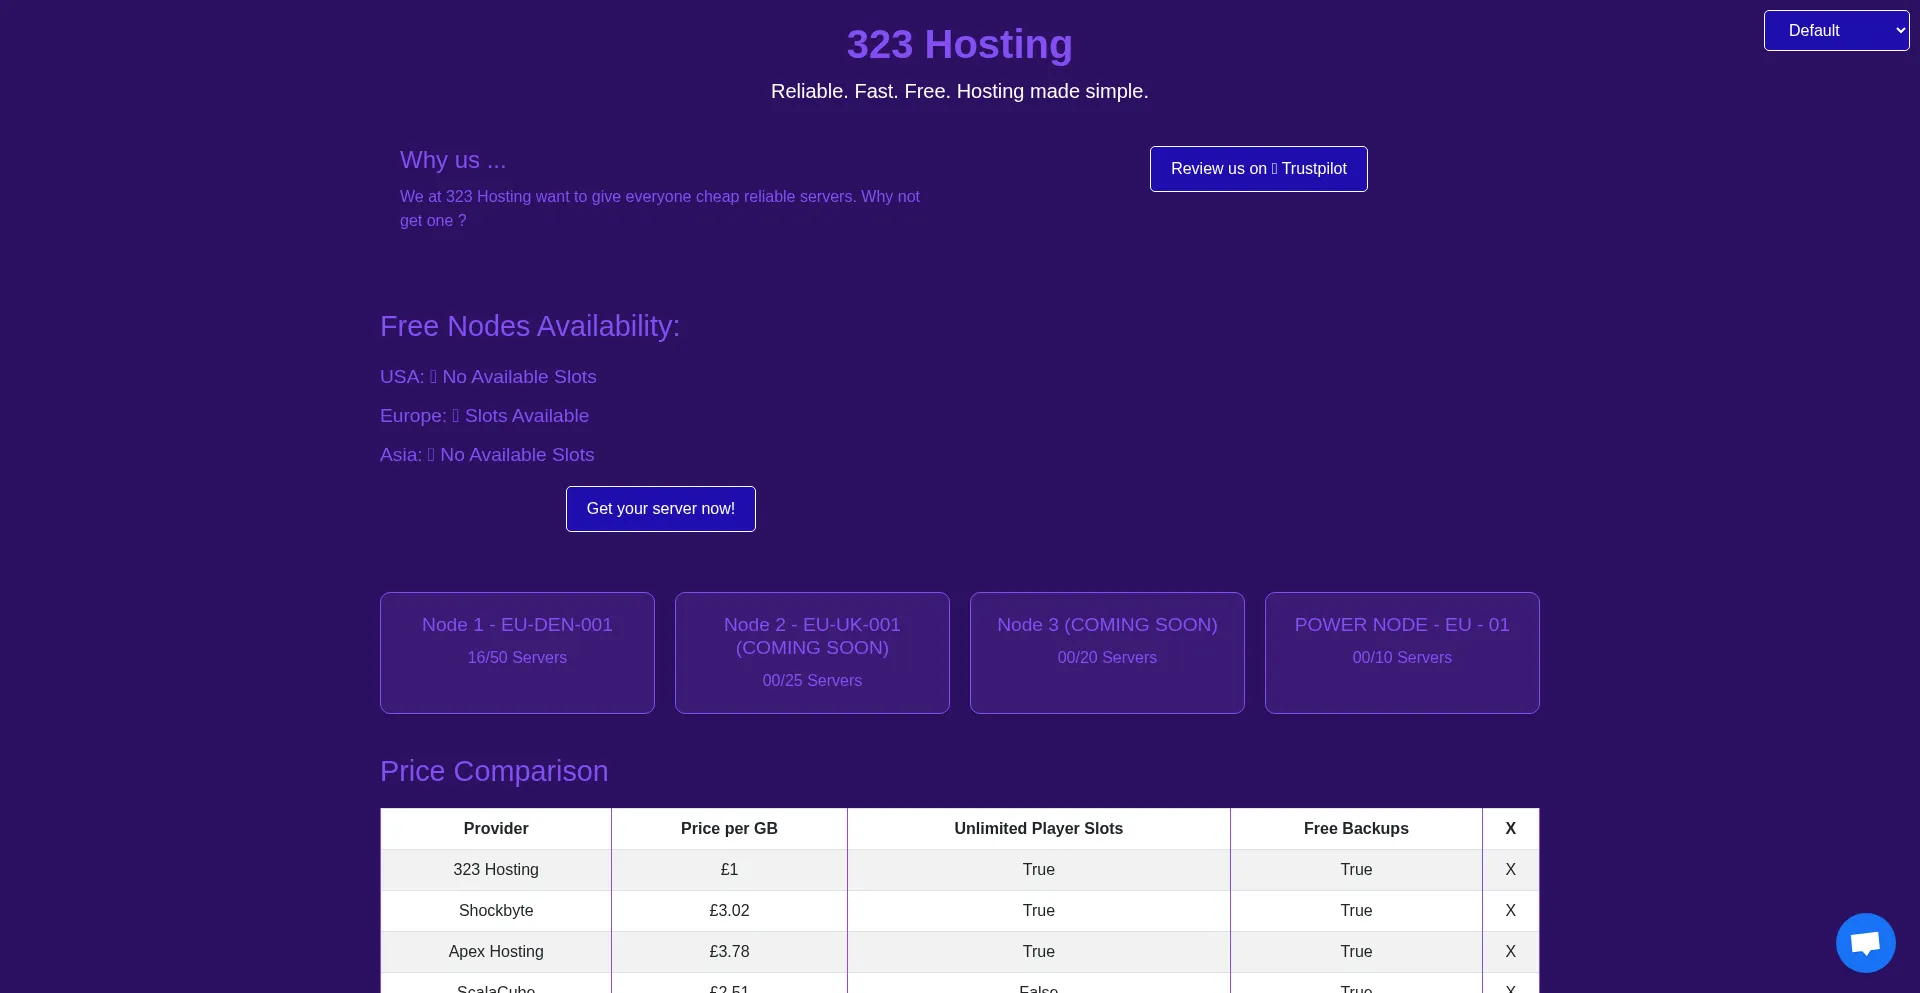Click the X column header in table
The width and height of the screenshot is (1920, 993).
coord(1510,828)
